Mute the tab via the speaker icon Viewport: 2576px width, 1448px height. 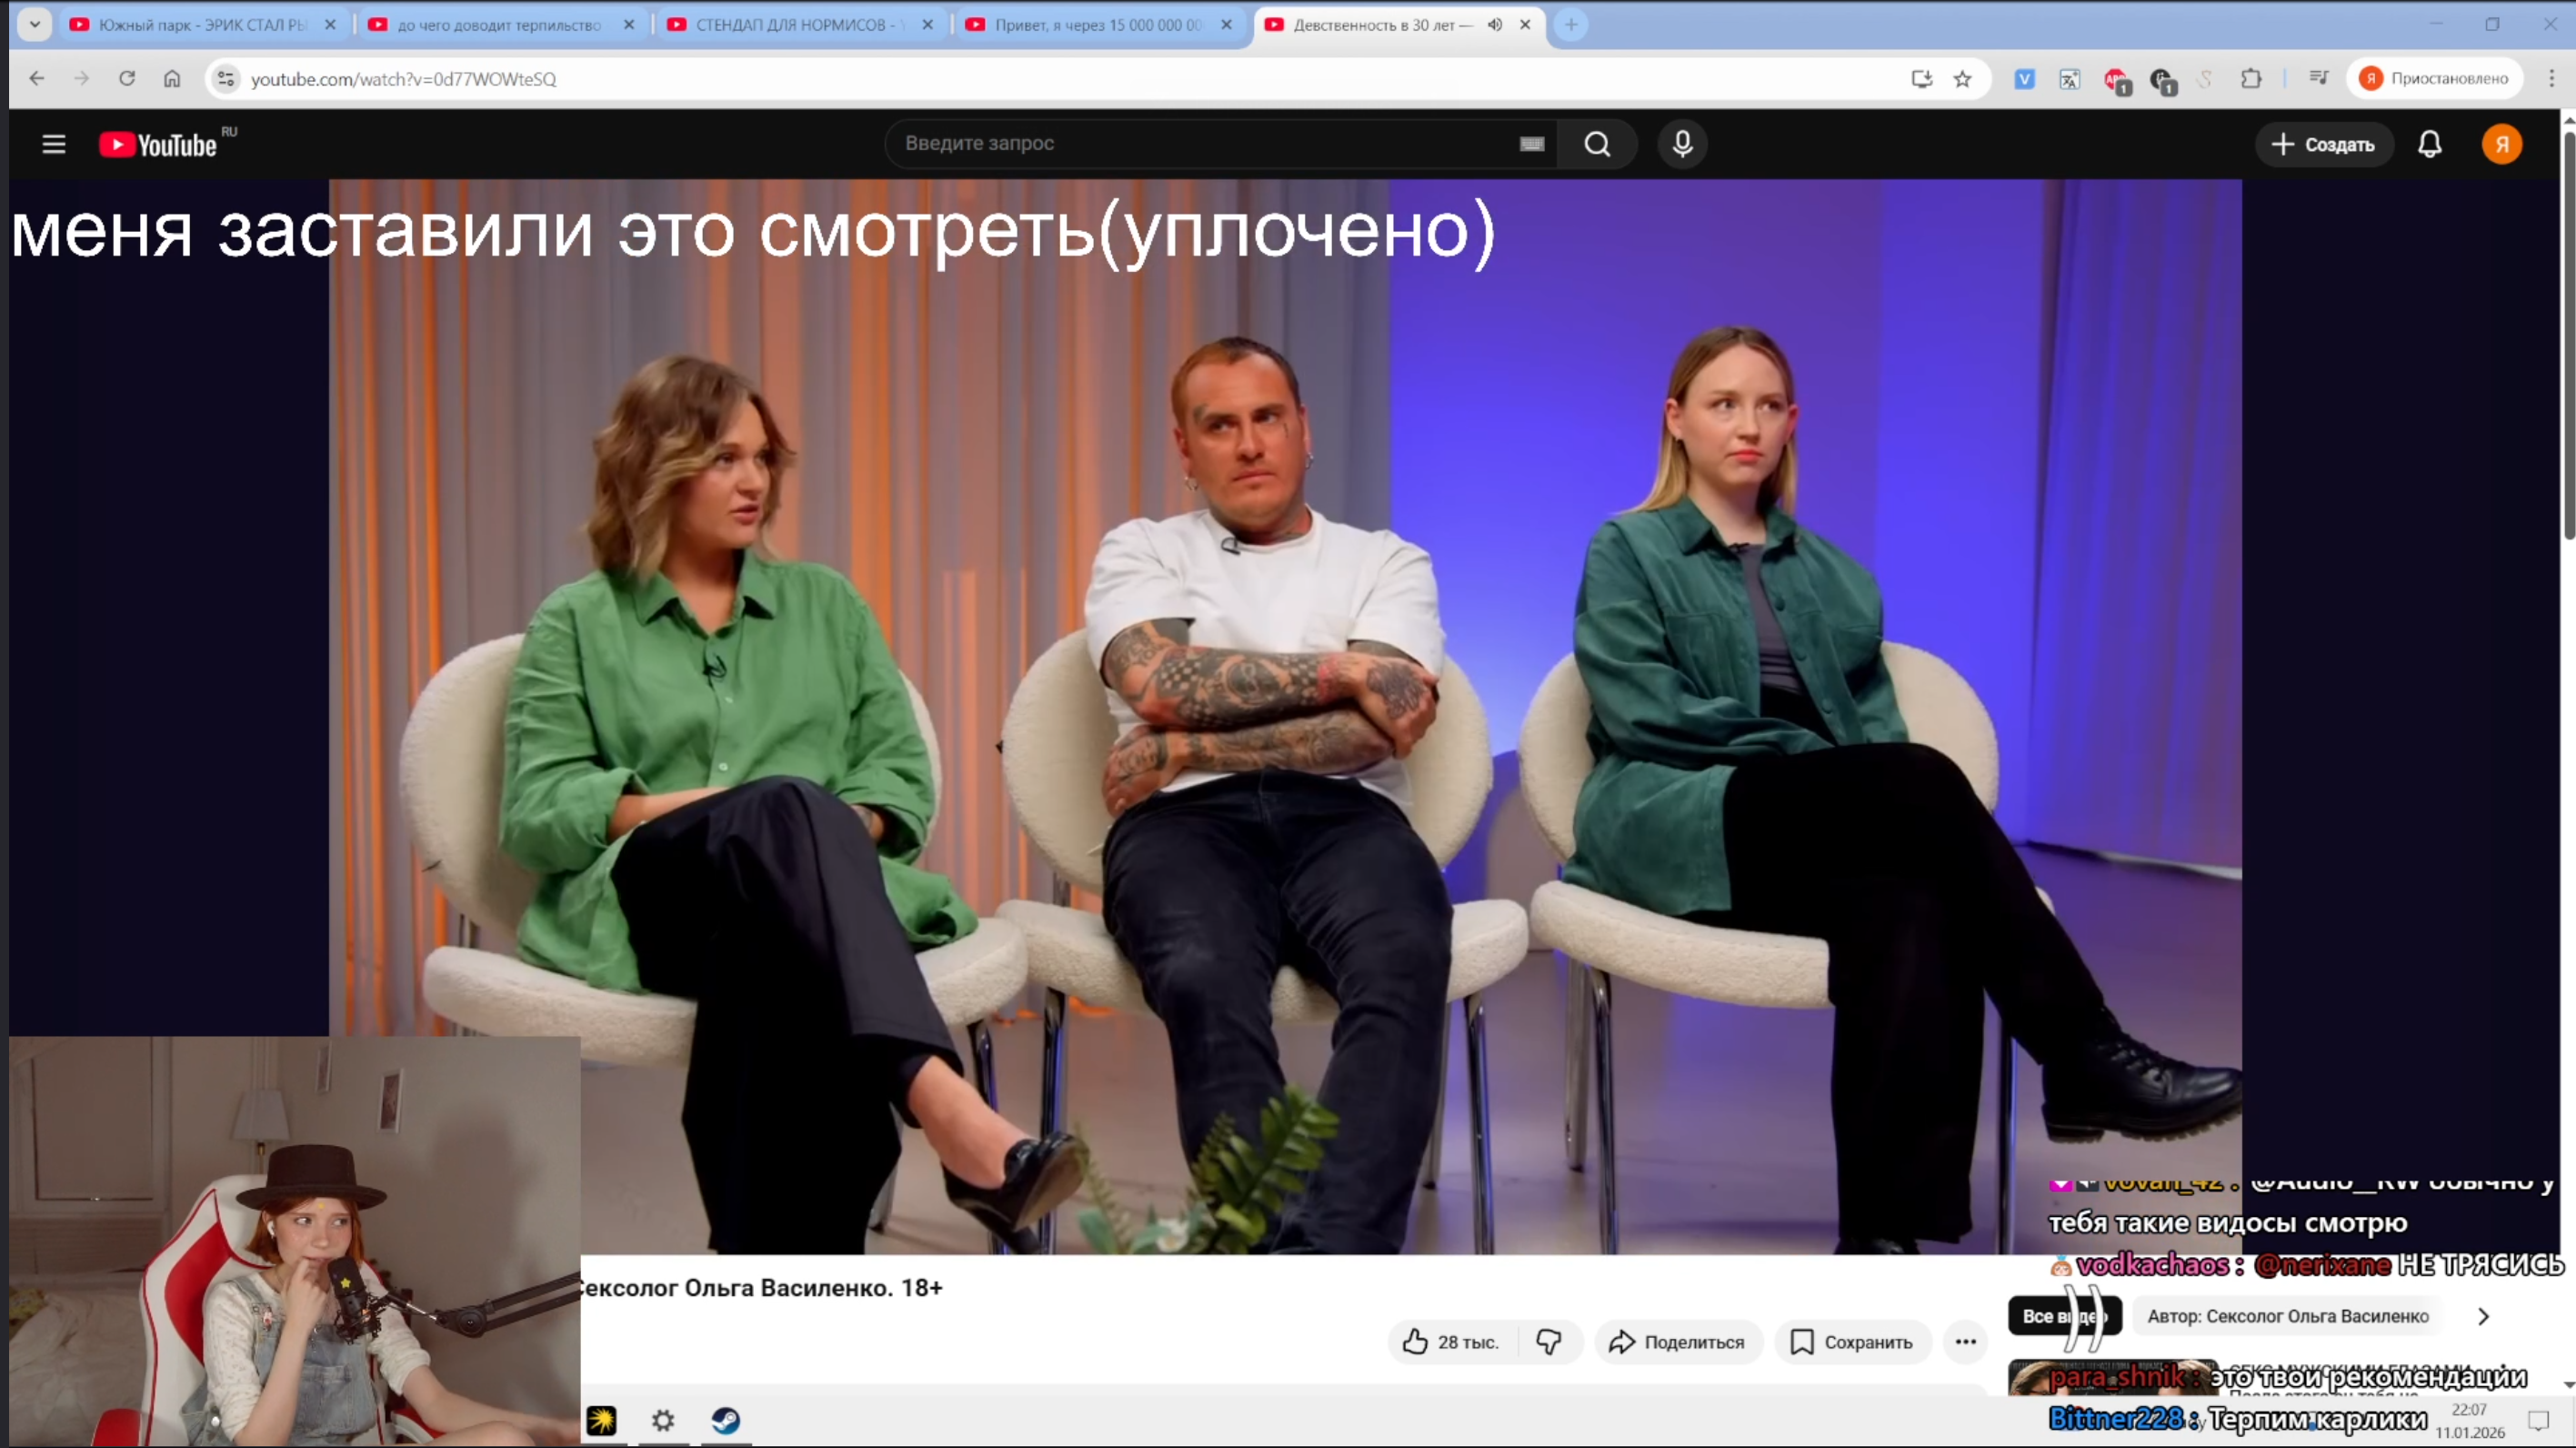(1495, 24)
